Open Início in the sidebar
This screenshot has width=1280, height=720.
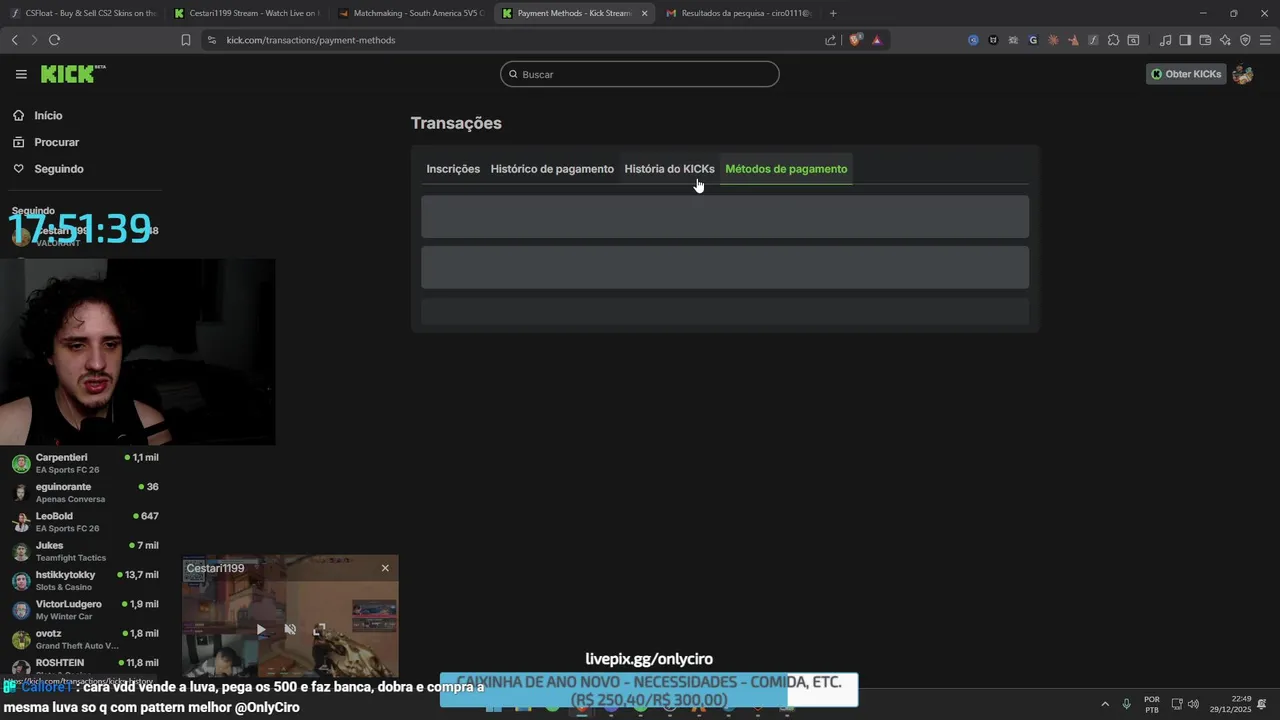tap(48, 115)
